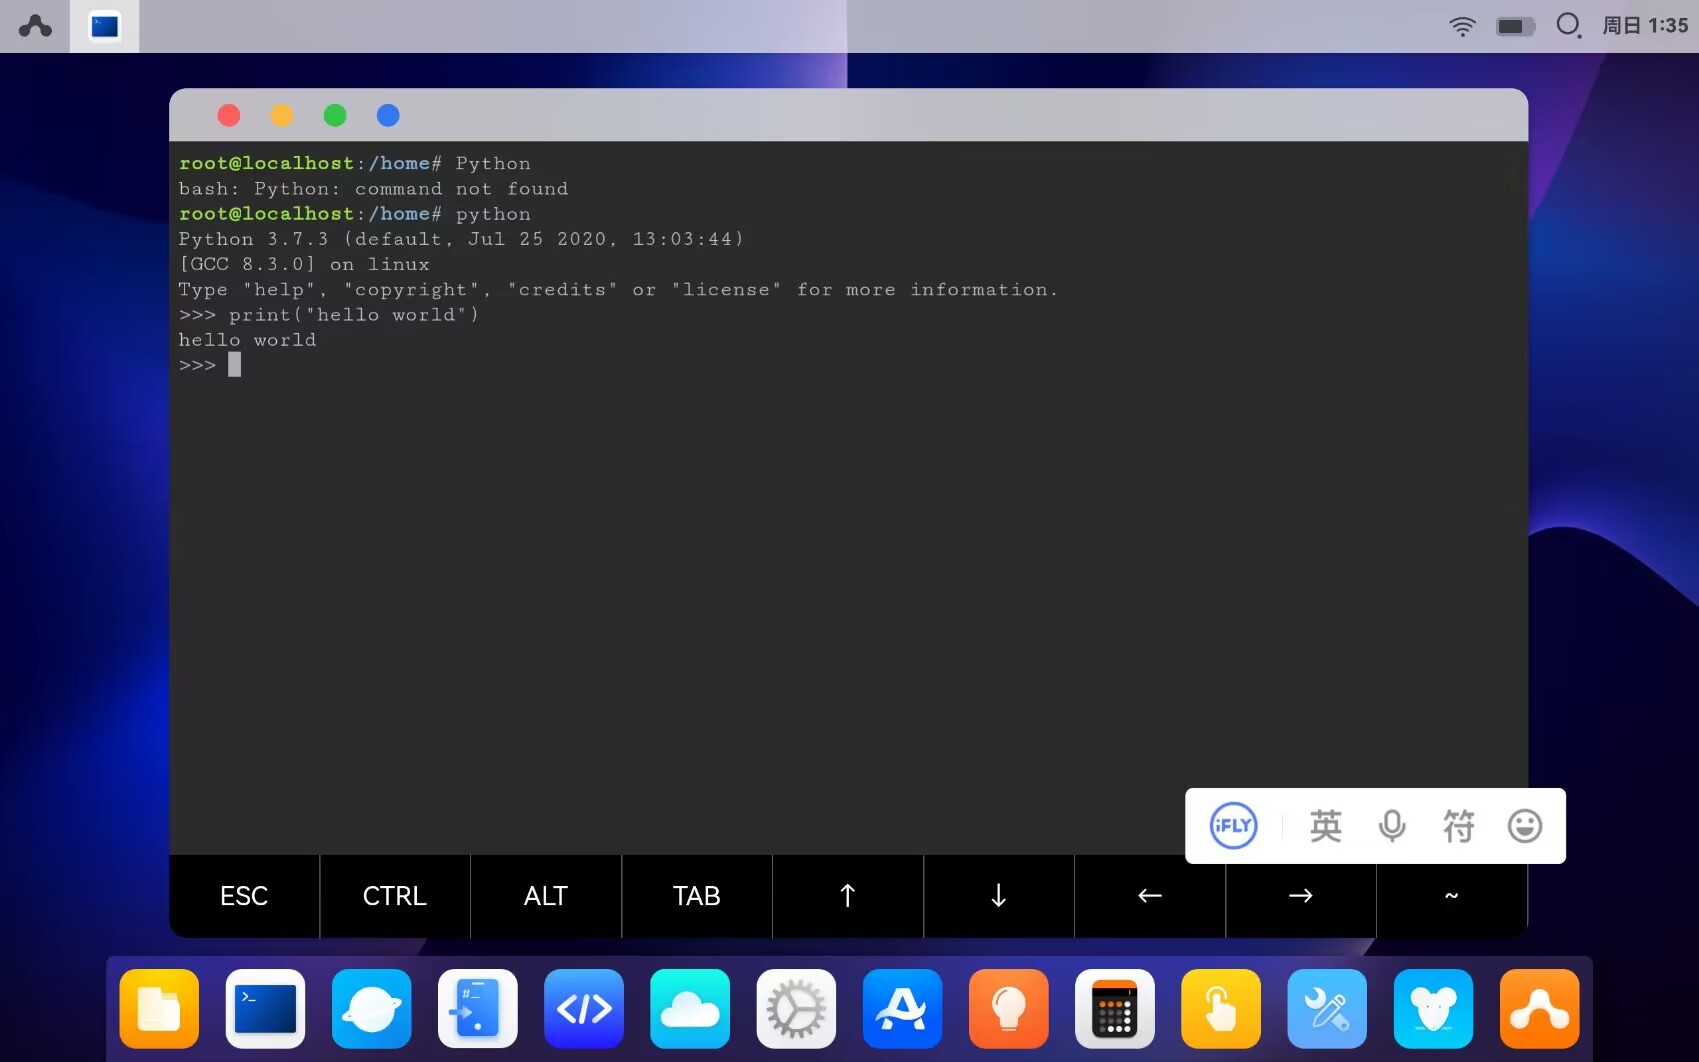The width and height of the screenshot is (1699, 1062).
Task: Check the battery indicator icon
Action: (1515, 26)
